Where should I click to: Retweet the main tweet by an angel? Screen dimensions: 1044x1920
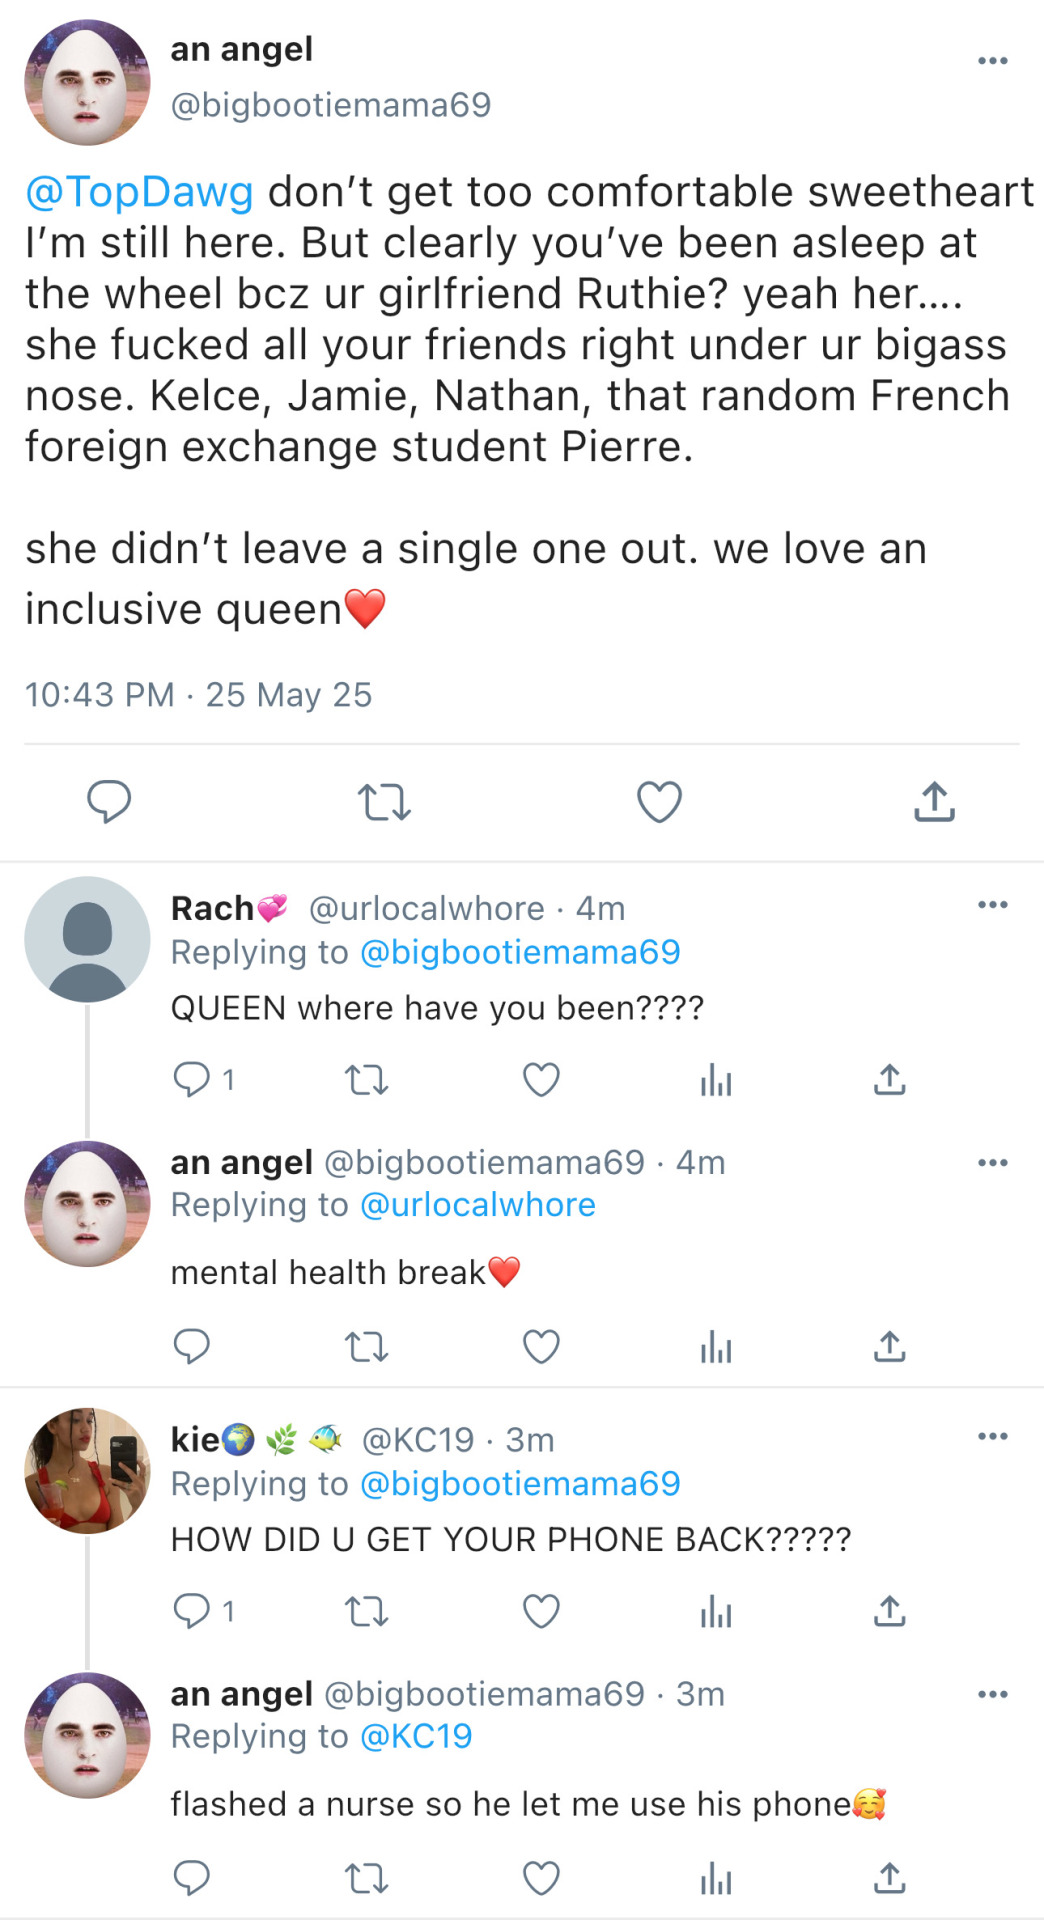click(384, 802)
